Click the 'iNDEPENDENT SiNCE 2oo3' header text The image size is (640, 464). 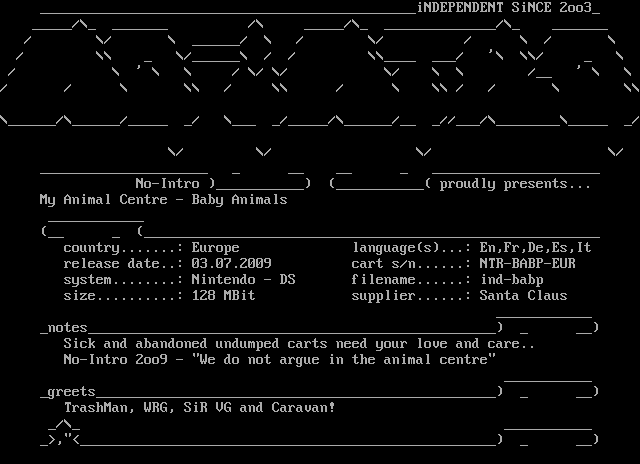tap(504, 7)
